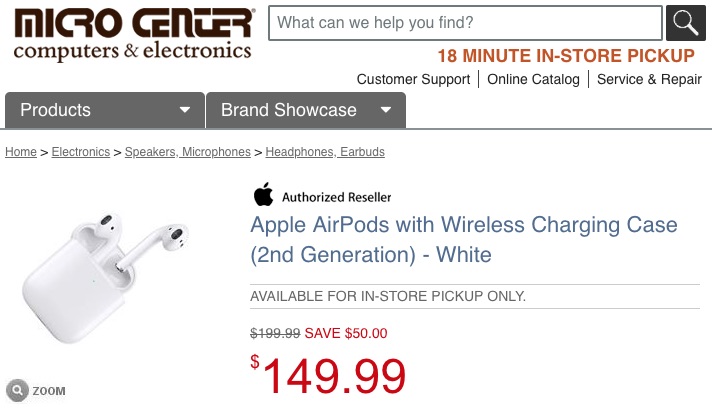Open the Online Catalog link
Image resolution: width=712 pixels, height=413 pixels.
pos(533,79)
